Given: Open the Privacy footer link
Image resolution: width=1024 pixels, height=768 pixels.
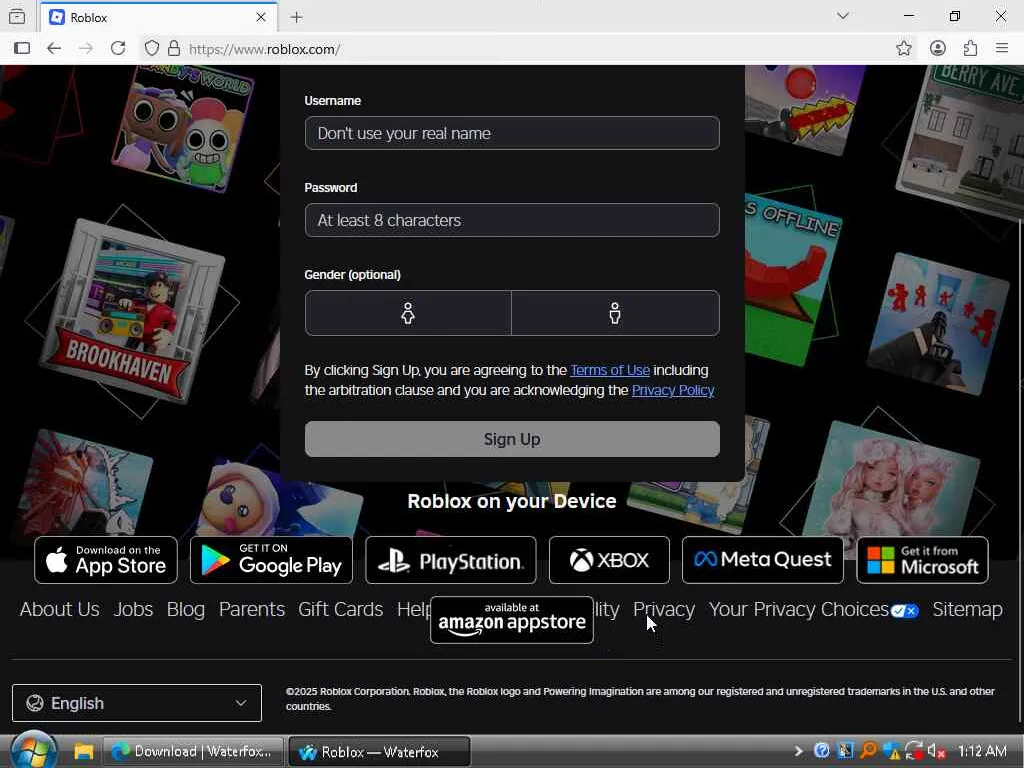Looking at the screenshot, I should [664, 609].
